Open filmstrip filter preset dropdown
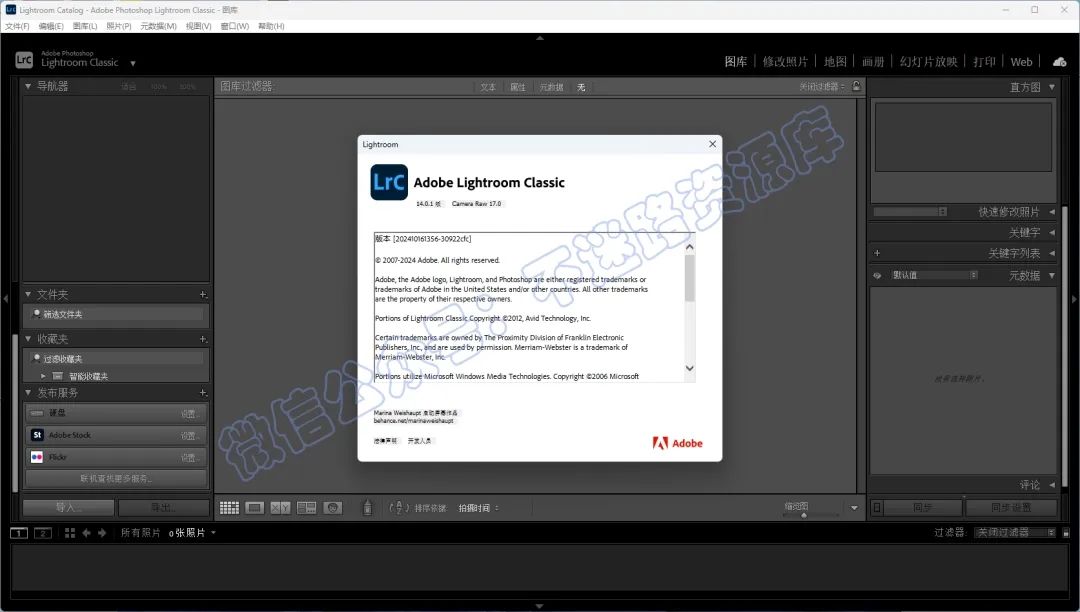Image resolution: width=1080 pixels, height=612 pixels. [x=1016, y=533]
